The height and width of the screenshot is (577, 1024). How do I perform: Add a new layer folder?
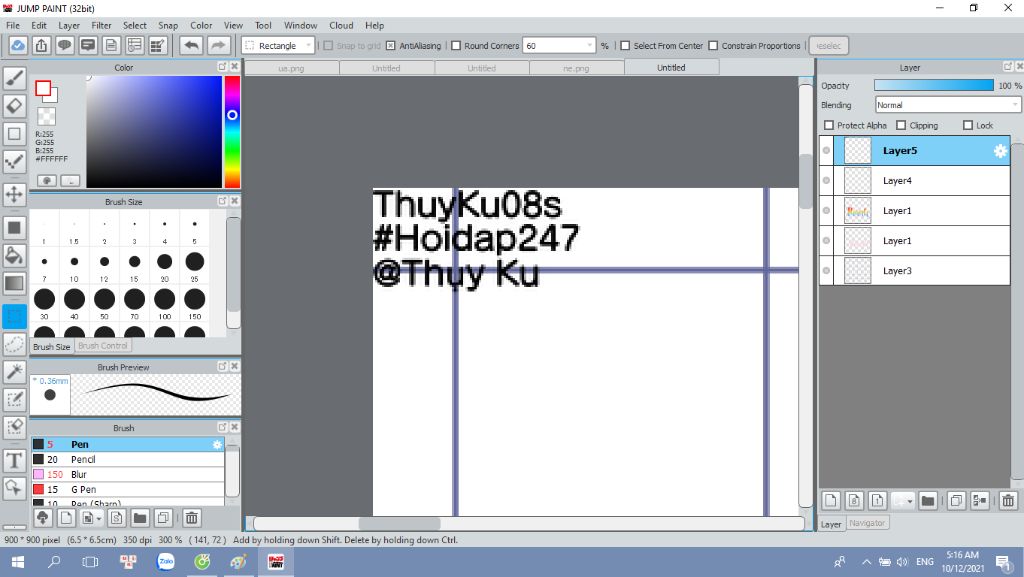click(927, 501)
